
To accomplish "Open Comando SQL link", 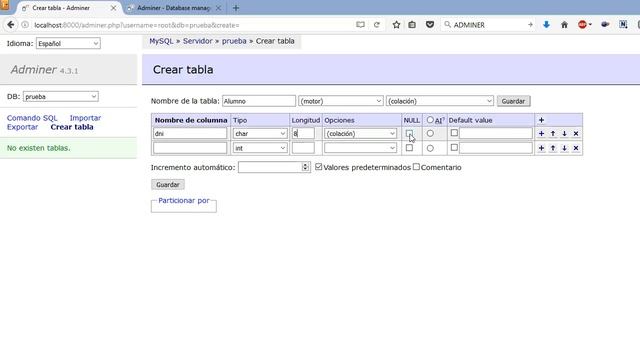I will [x=32, y=118].
